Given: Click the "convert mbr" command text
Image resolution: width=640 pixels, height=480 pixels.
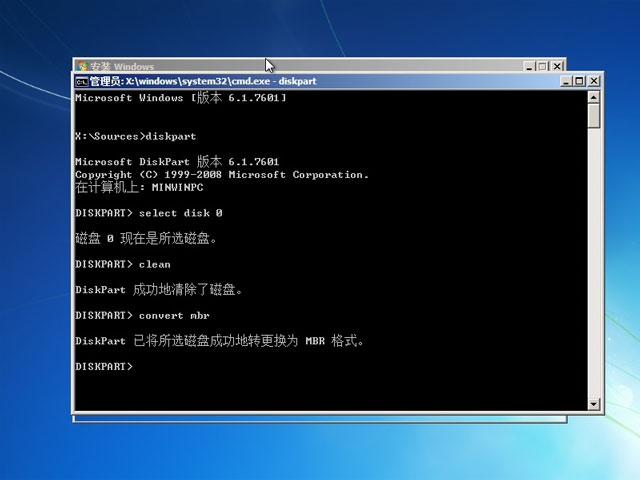Looking at the screenshot, I should [x=174, y=316].
